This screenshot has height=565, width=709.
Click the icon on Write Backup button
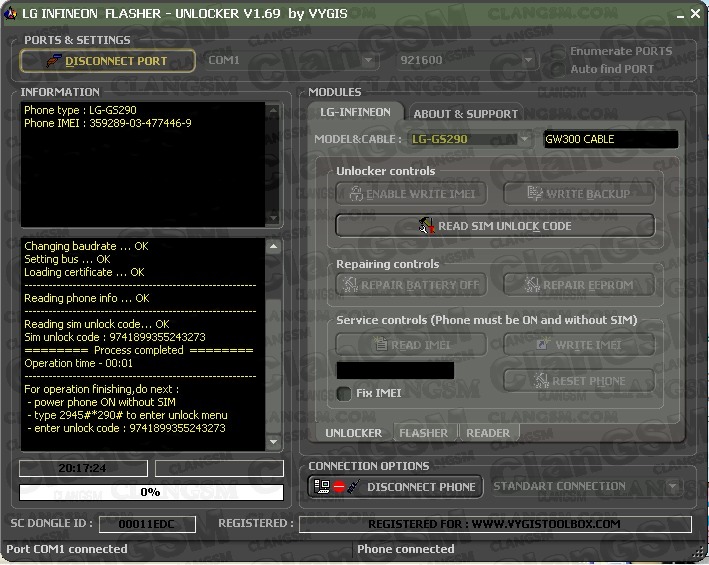click(534, 193)
